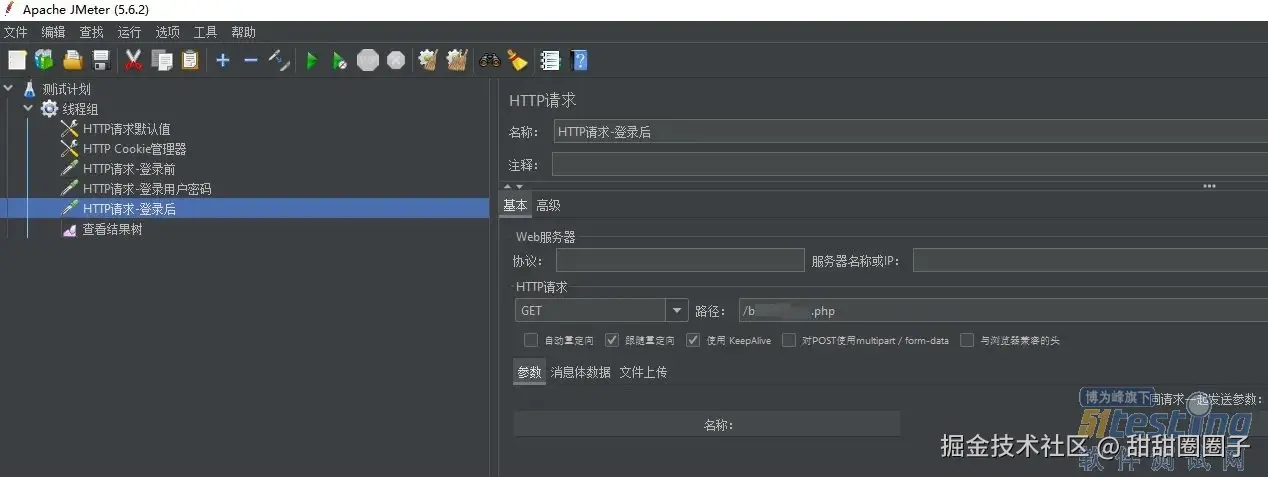Select the 参数 tab
The image size is (1268, 477).
529,372
